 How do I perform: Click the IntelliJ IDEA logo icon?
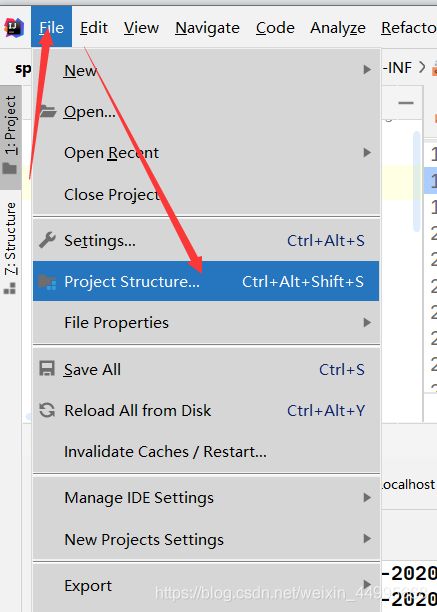(x=14, y=28)
